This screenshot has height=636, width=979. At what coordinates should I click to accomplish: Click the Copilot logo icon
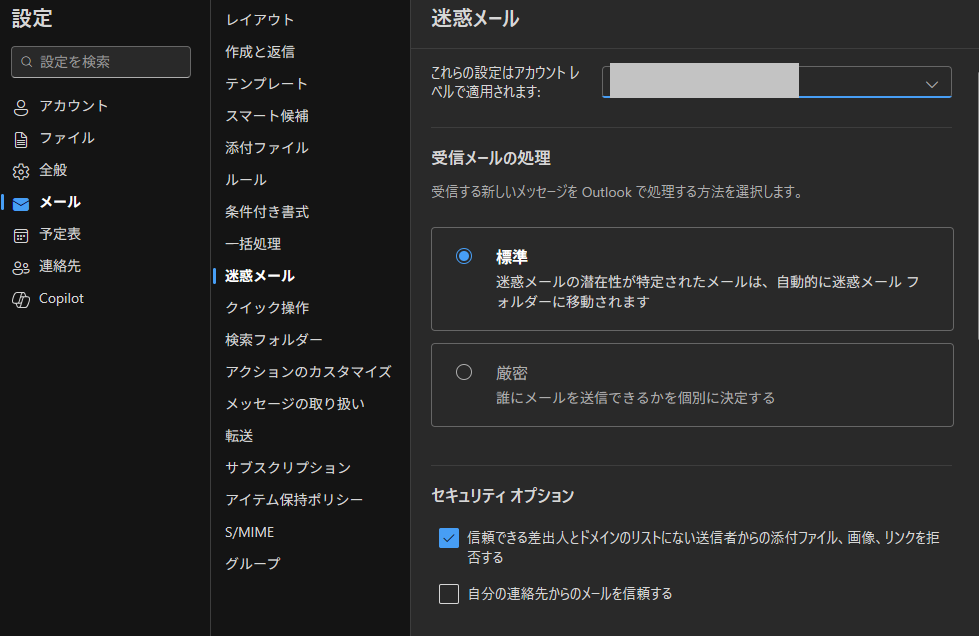21,300
